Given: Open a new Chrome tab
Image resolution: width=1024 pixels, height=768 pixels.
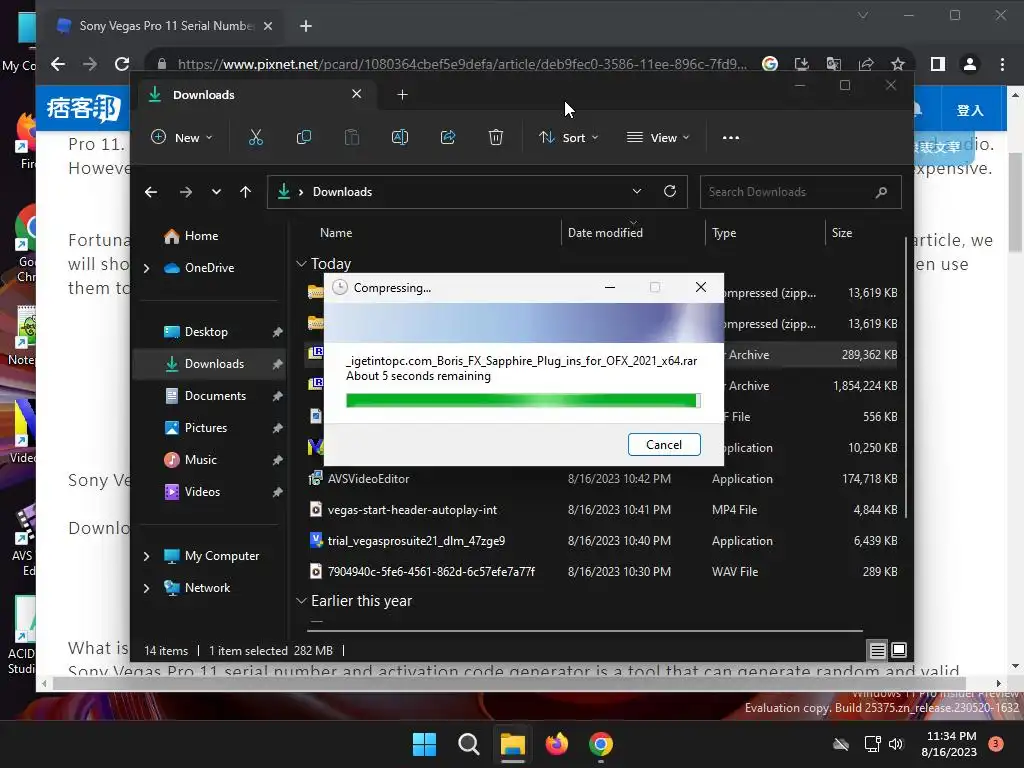Looking at the screenshot, I should click(x=306, y=26).
